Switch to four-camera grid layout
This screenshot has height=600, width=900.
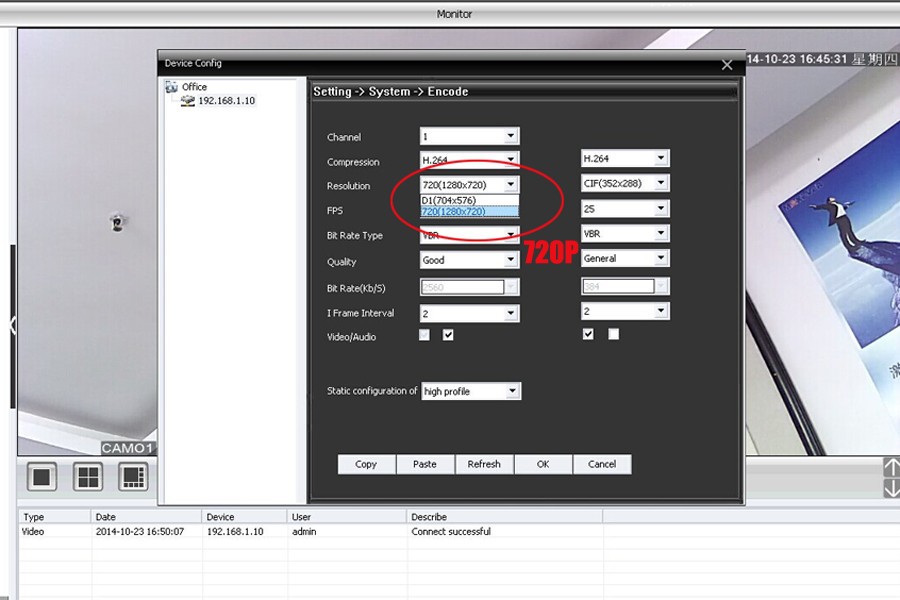[88, 477]
